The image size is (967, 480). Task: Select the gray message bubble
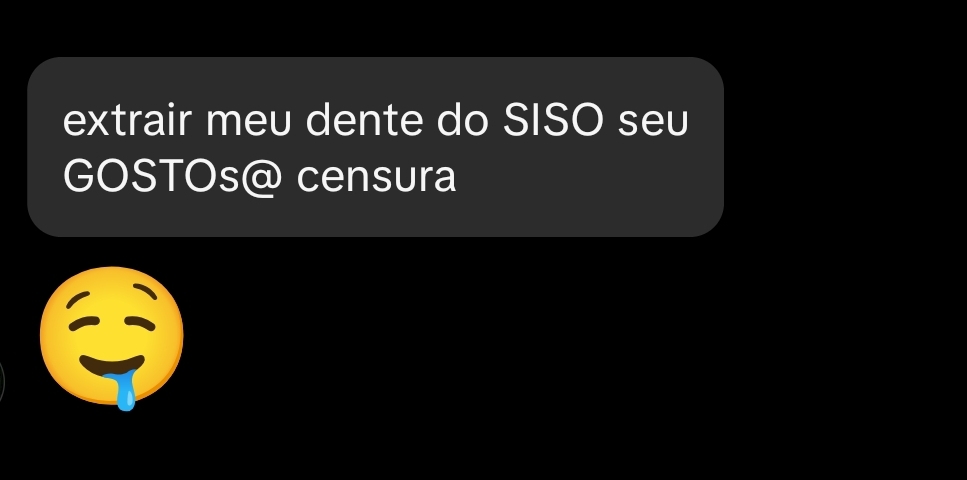[x=375, y=147]
